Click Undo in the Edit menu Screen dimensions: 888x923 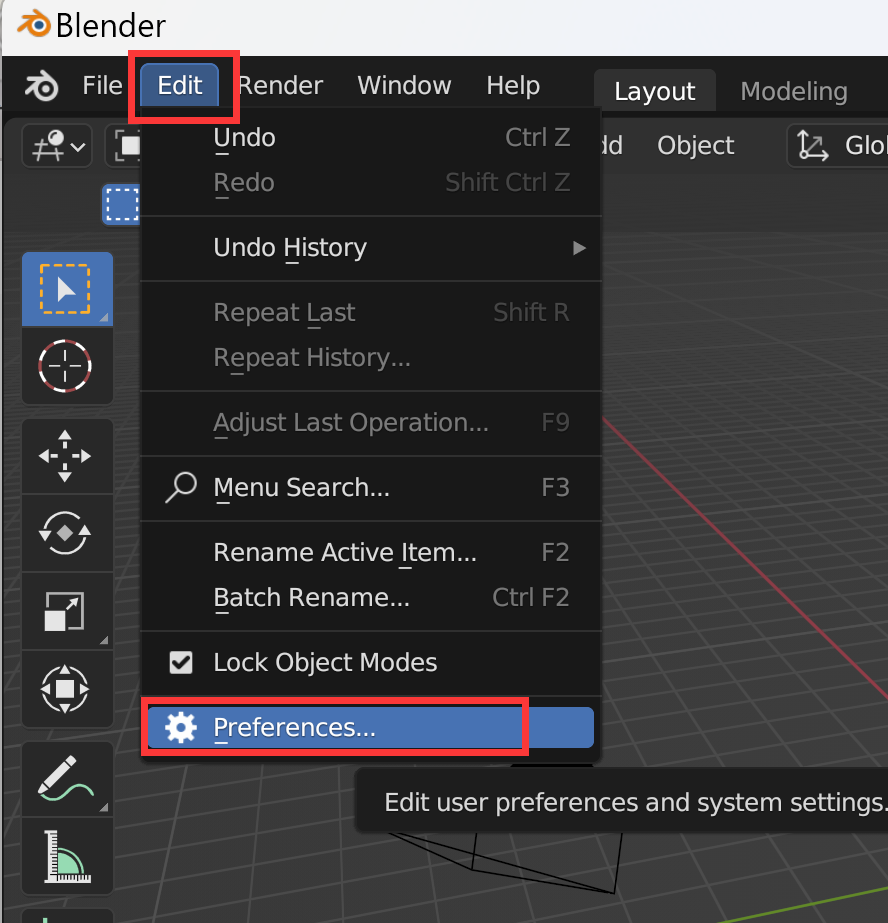click(245, 138)
